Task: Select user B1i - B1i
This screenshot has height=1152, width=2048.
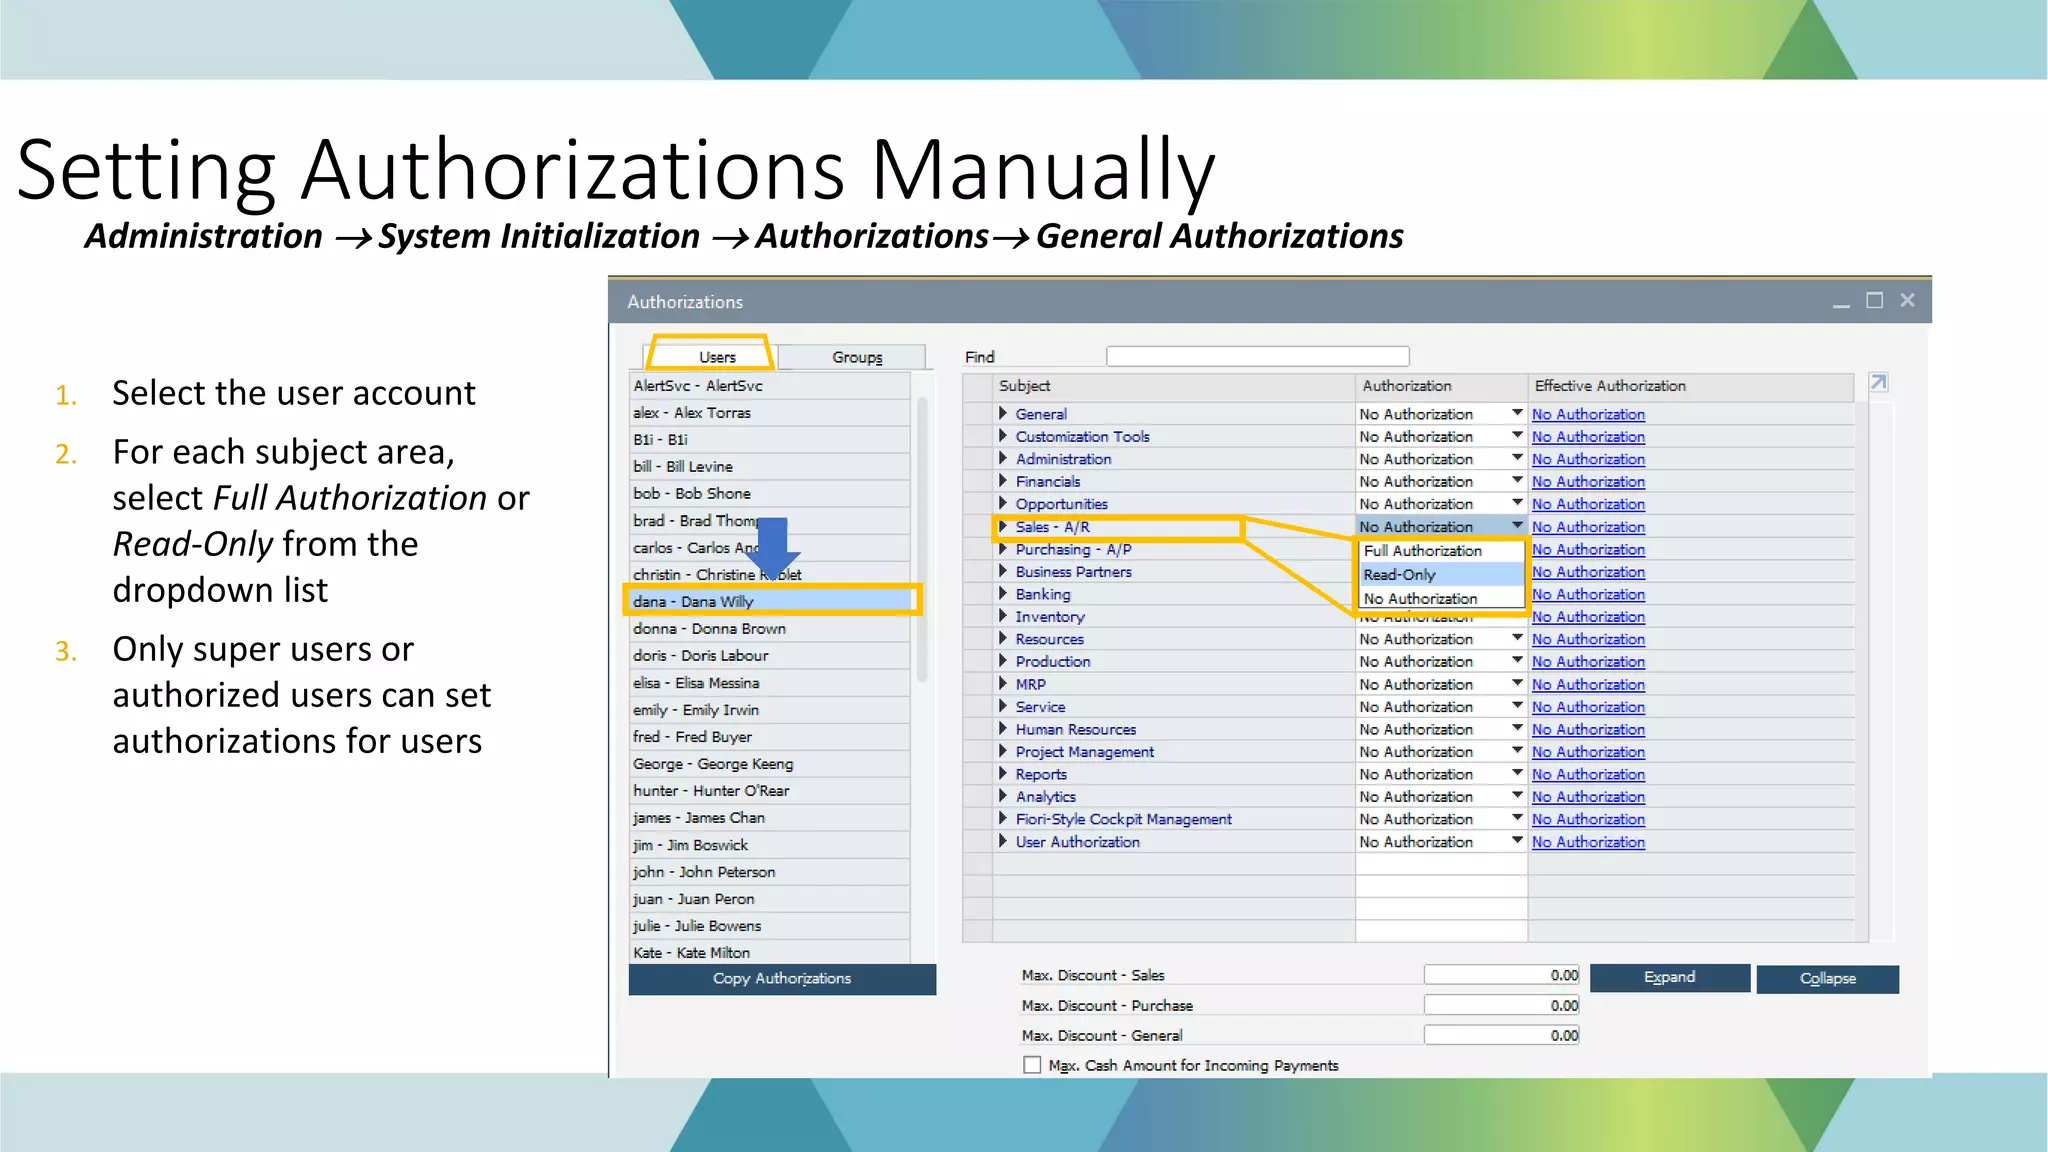Action: point(770,439)
